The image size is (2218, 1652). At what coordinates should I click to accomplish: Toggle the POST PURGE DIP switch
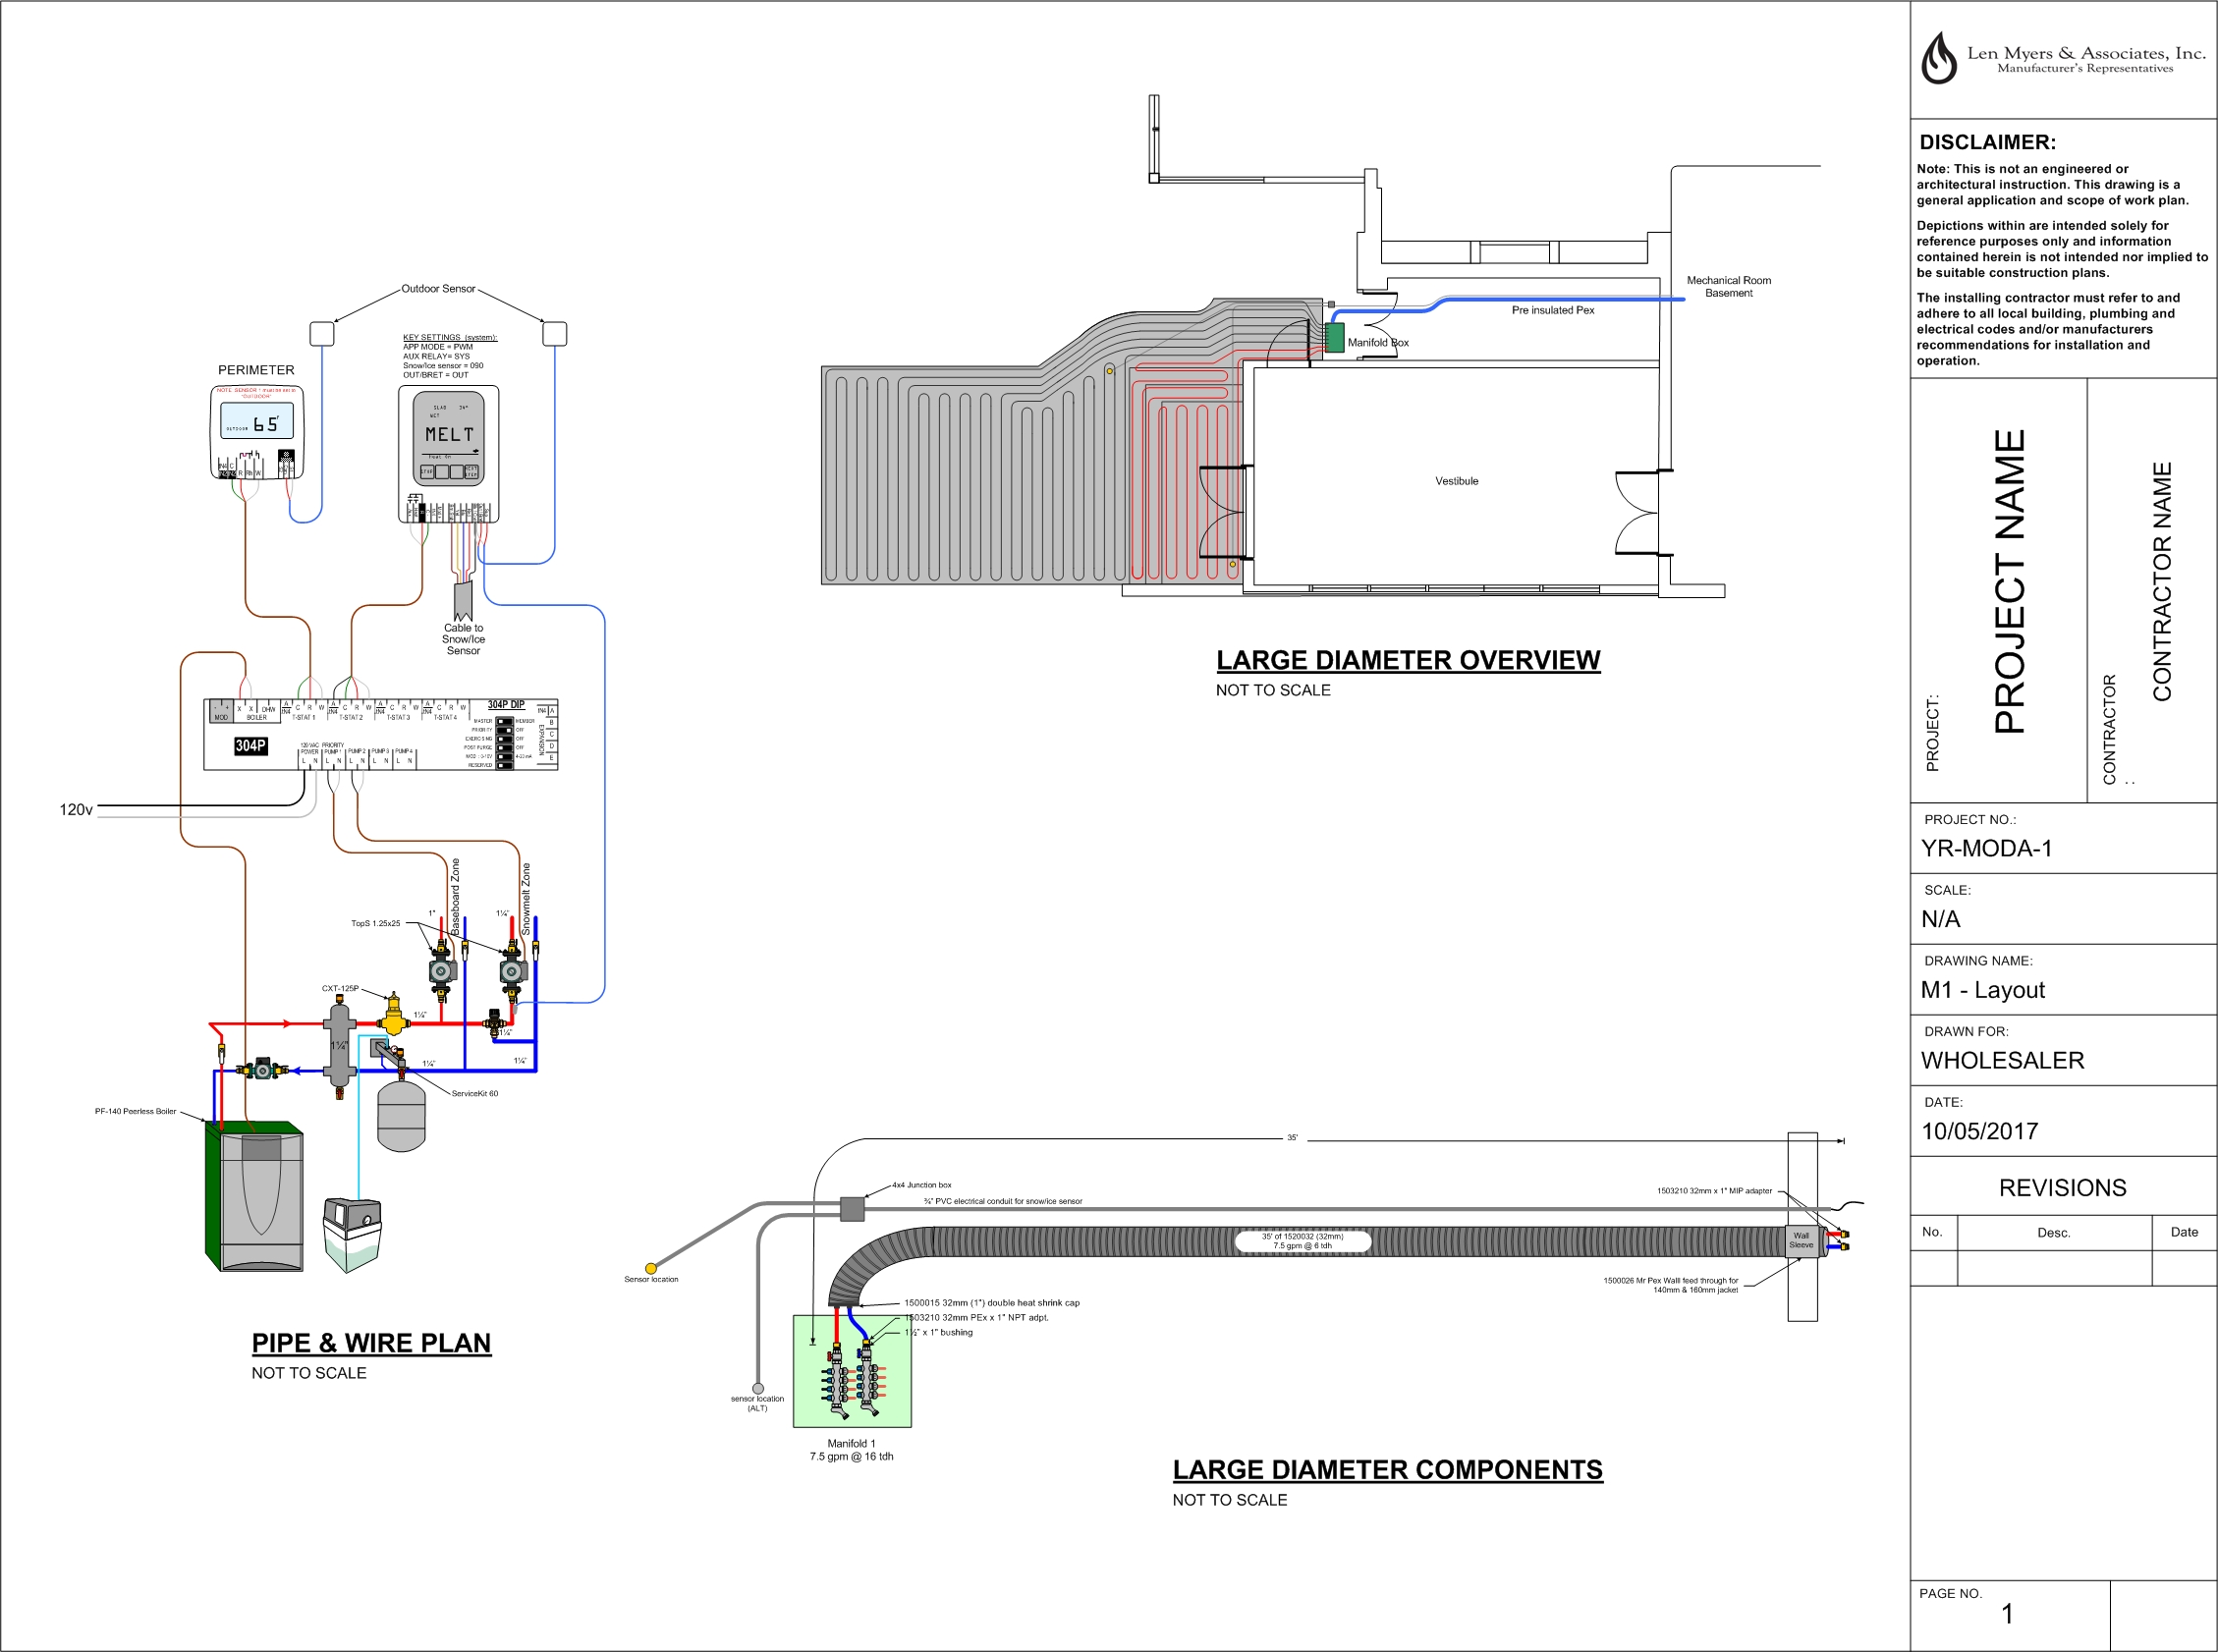tap(505, 748)
